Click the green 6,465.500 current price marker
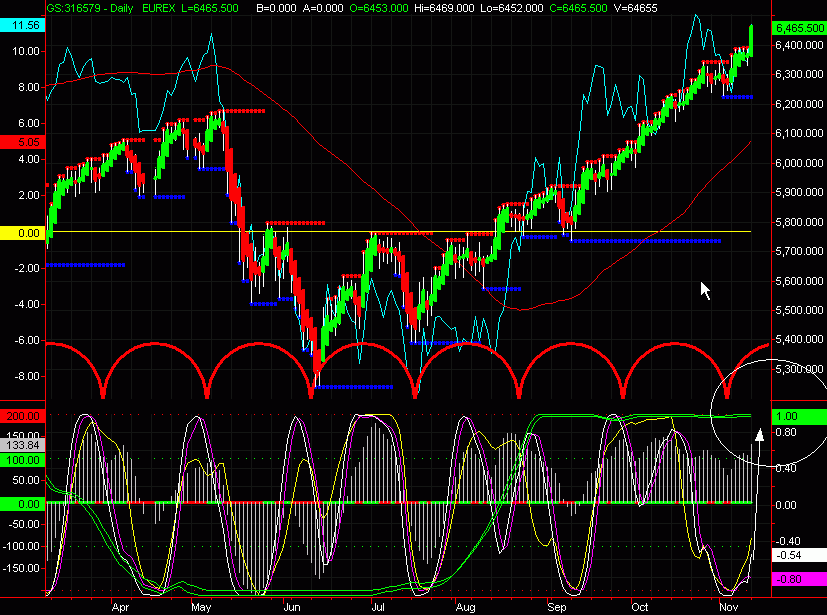This screenshot has height=615, width=827. [x=799, y=28]
